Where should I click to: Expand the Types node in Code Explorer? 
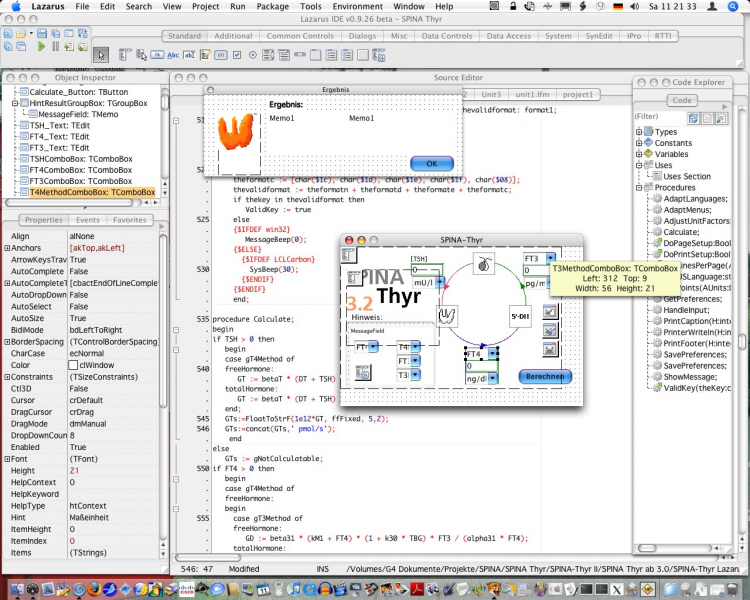point(638,131)
